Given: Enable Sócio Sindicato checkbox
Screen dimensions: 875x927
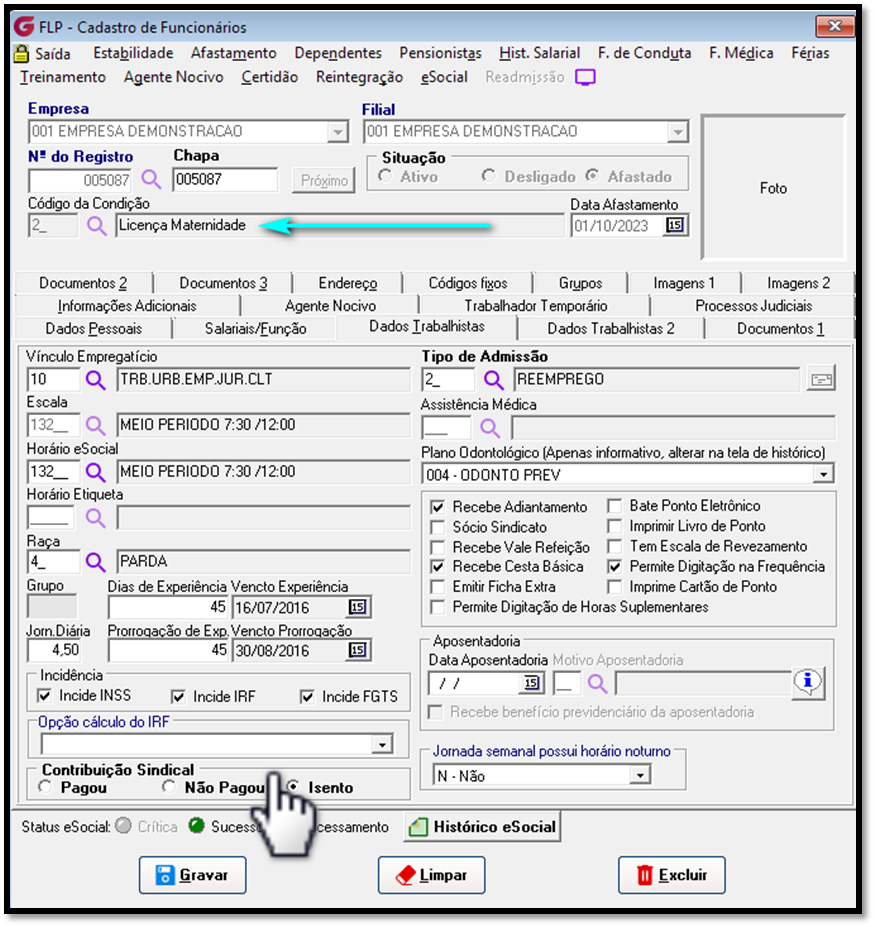Looking at the screenshot, I should click(x=438, y=527).
